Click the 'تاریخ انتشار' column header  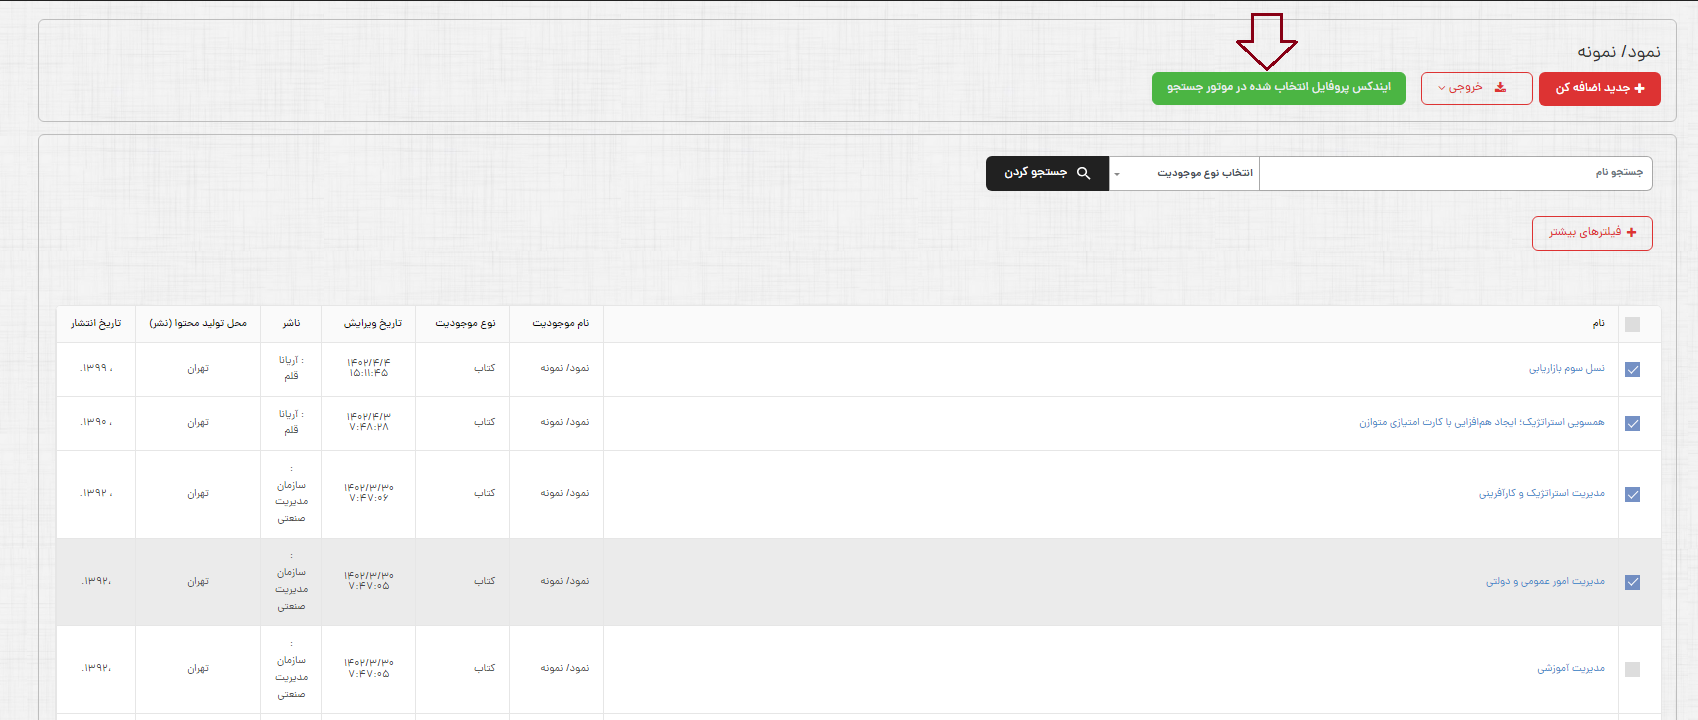96,323
